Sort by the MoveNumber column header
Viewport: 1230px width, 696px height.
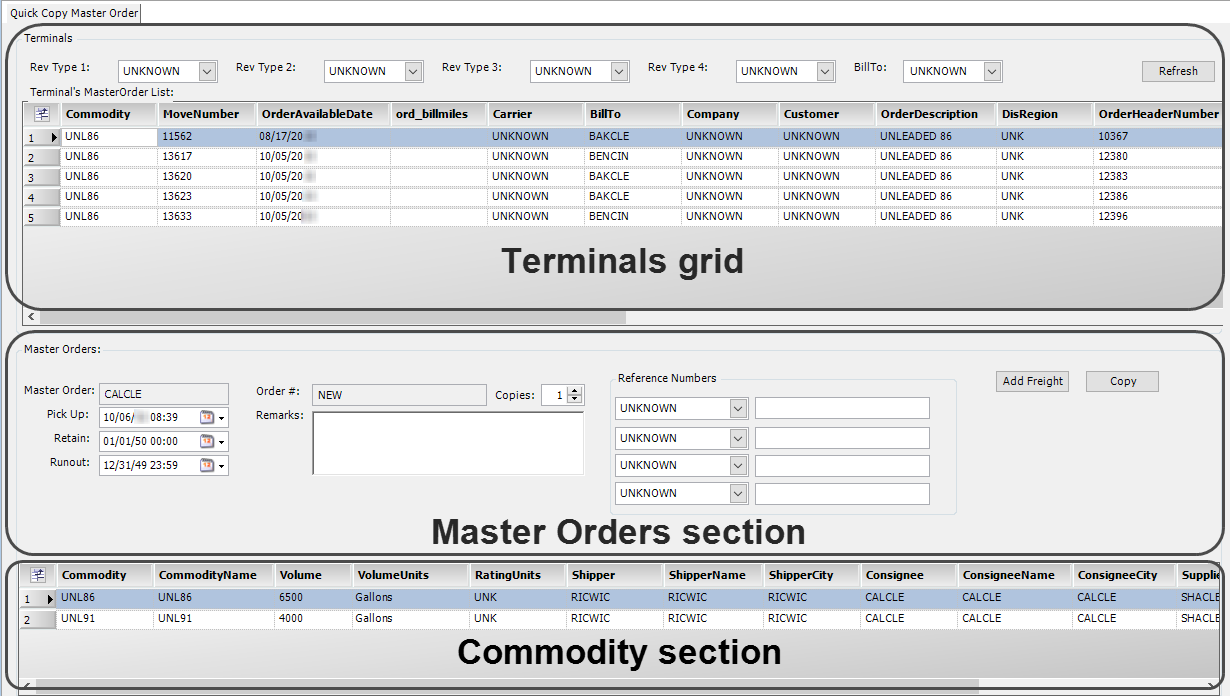tap(201, 114)
